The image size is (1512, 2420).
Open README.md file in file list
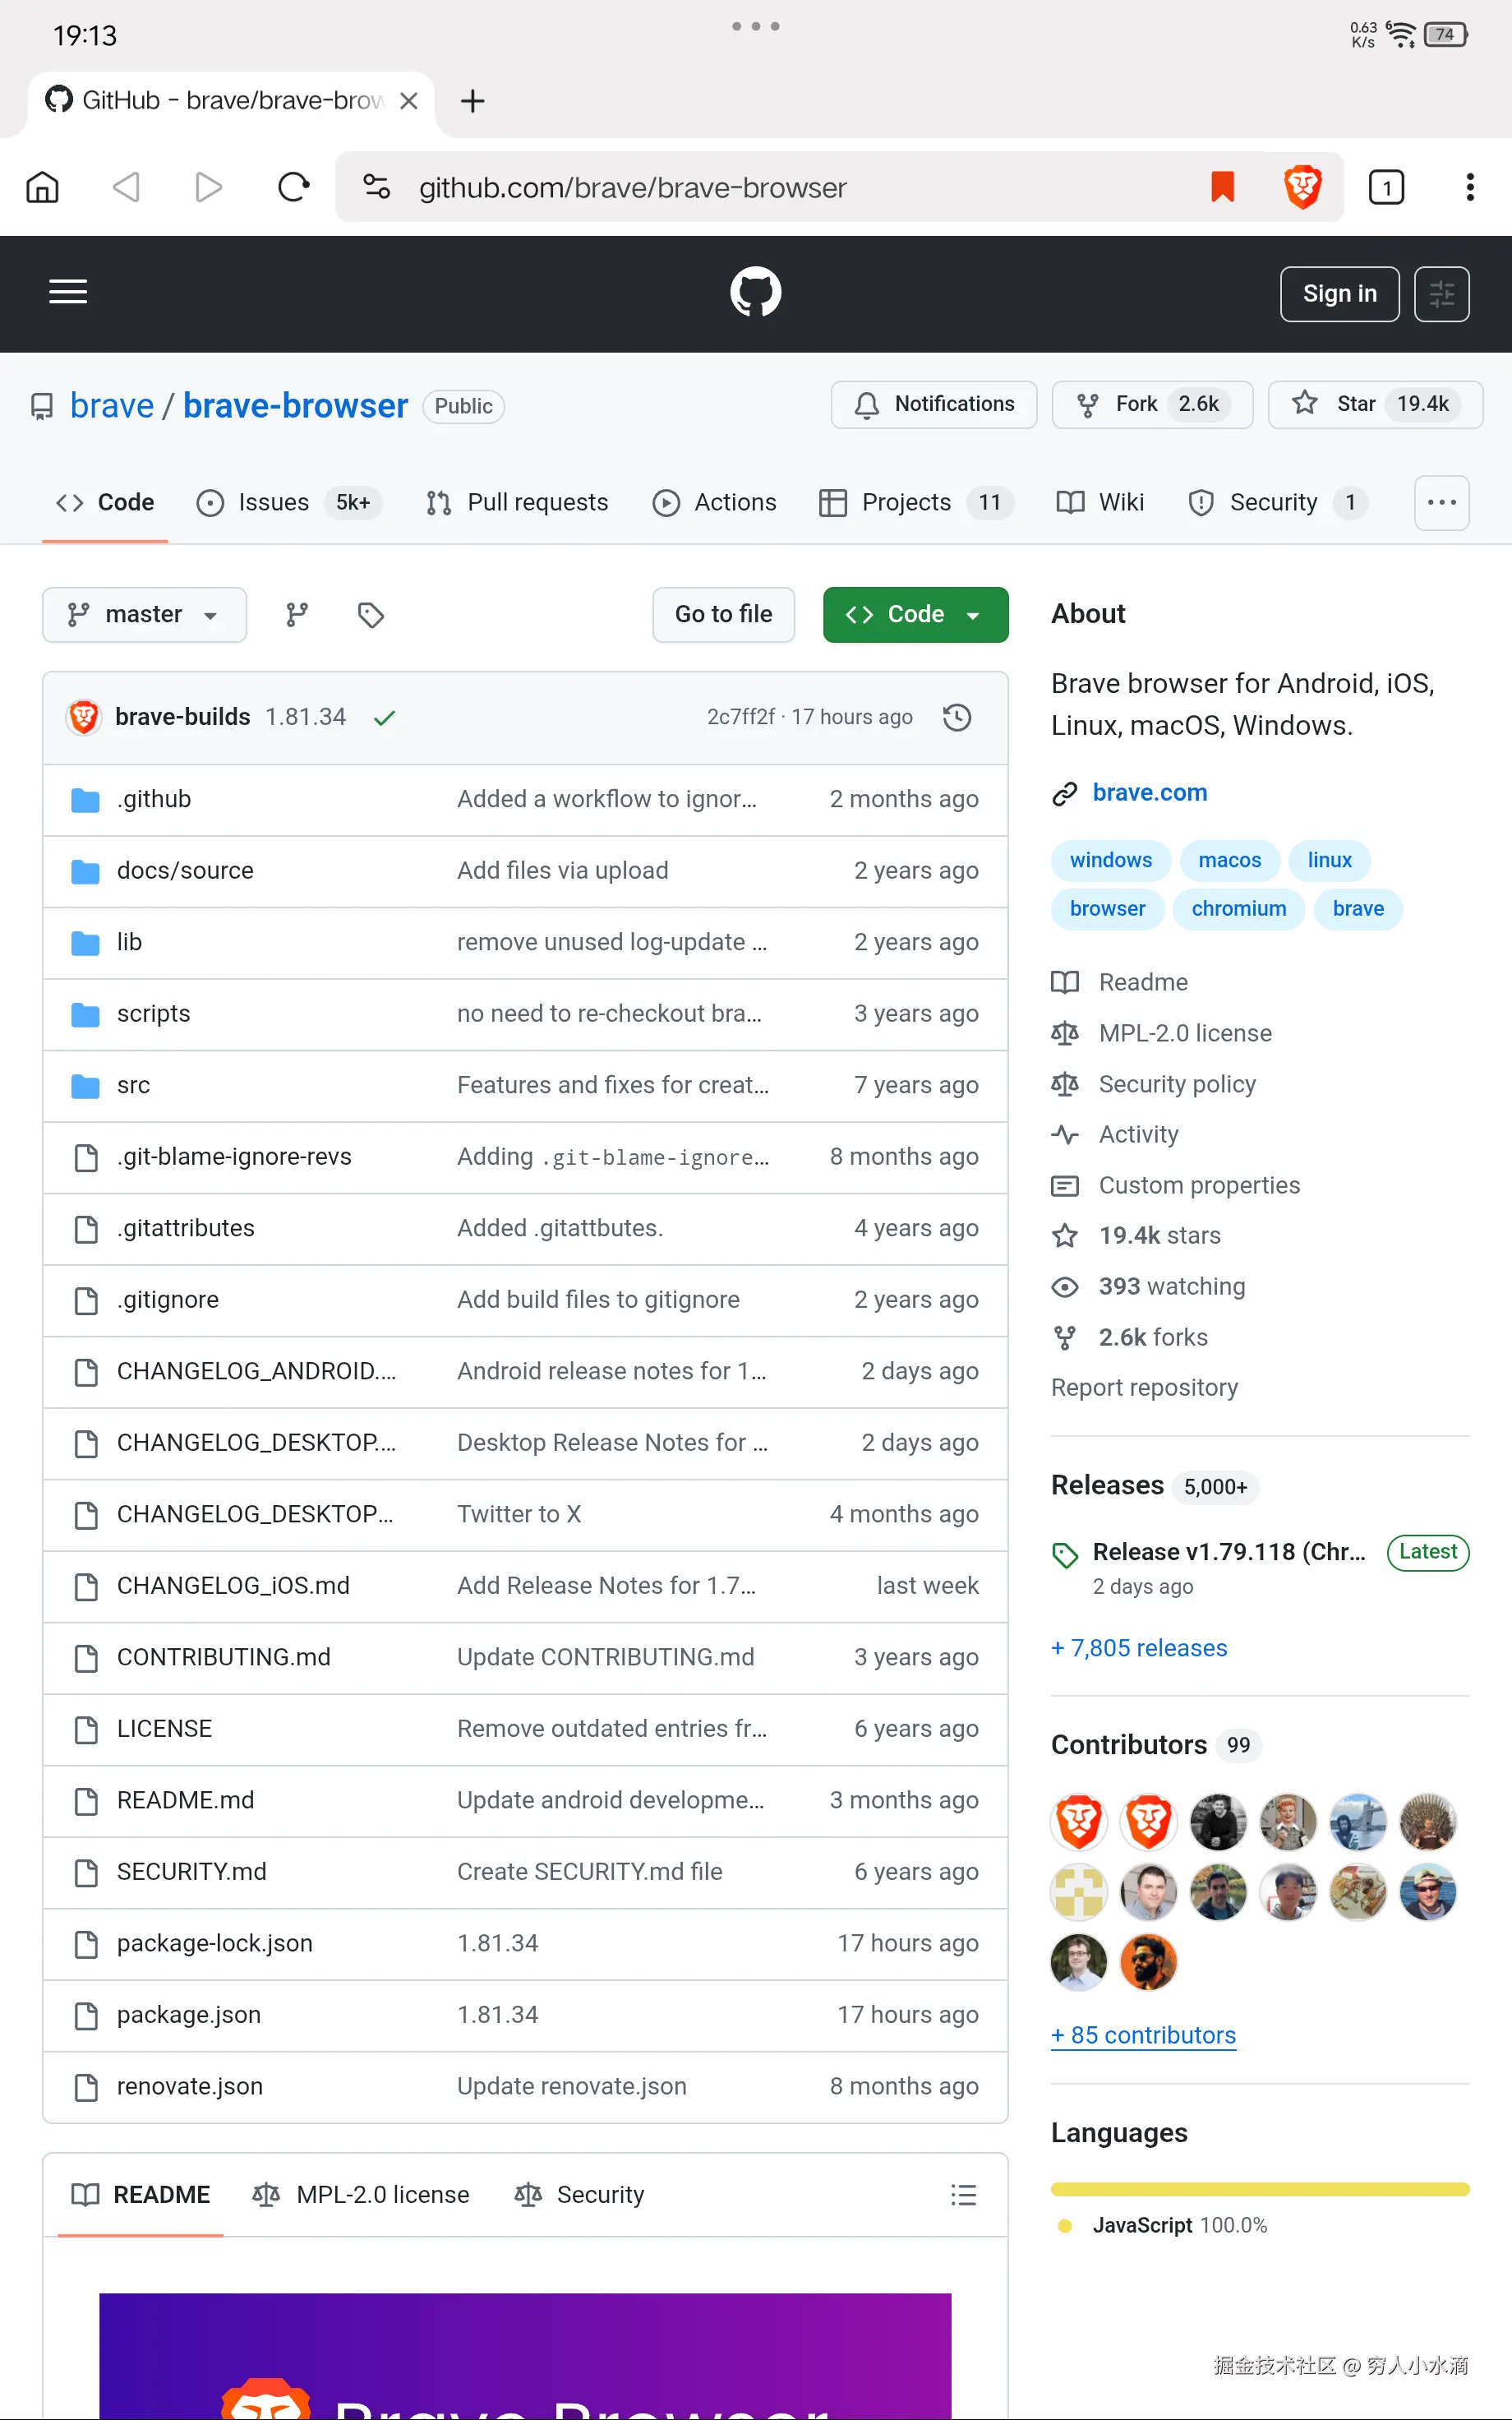click(185, 1800)
